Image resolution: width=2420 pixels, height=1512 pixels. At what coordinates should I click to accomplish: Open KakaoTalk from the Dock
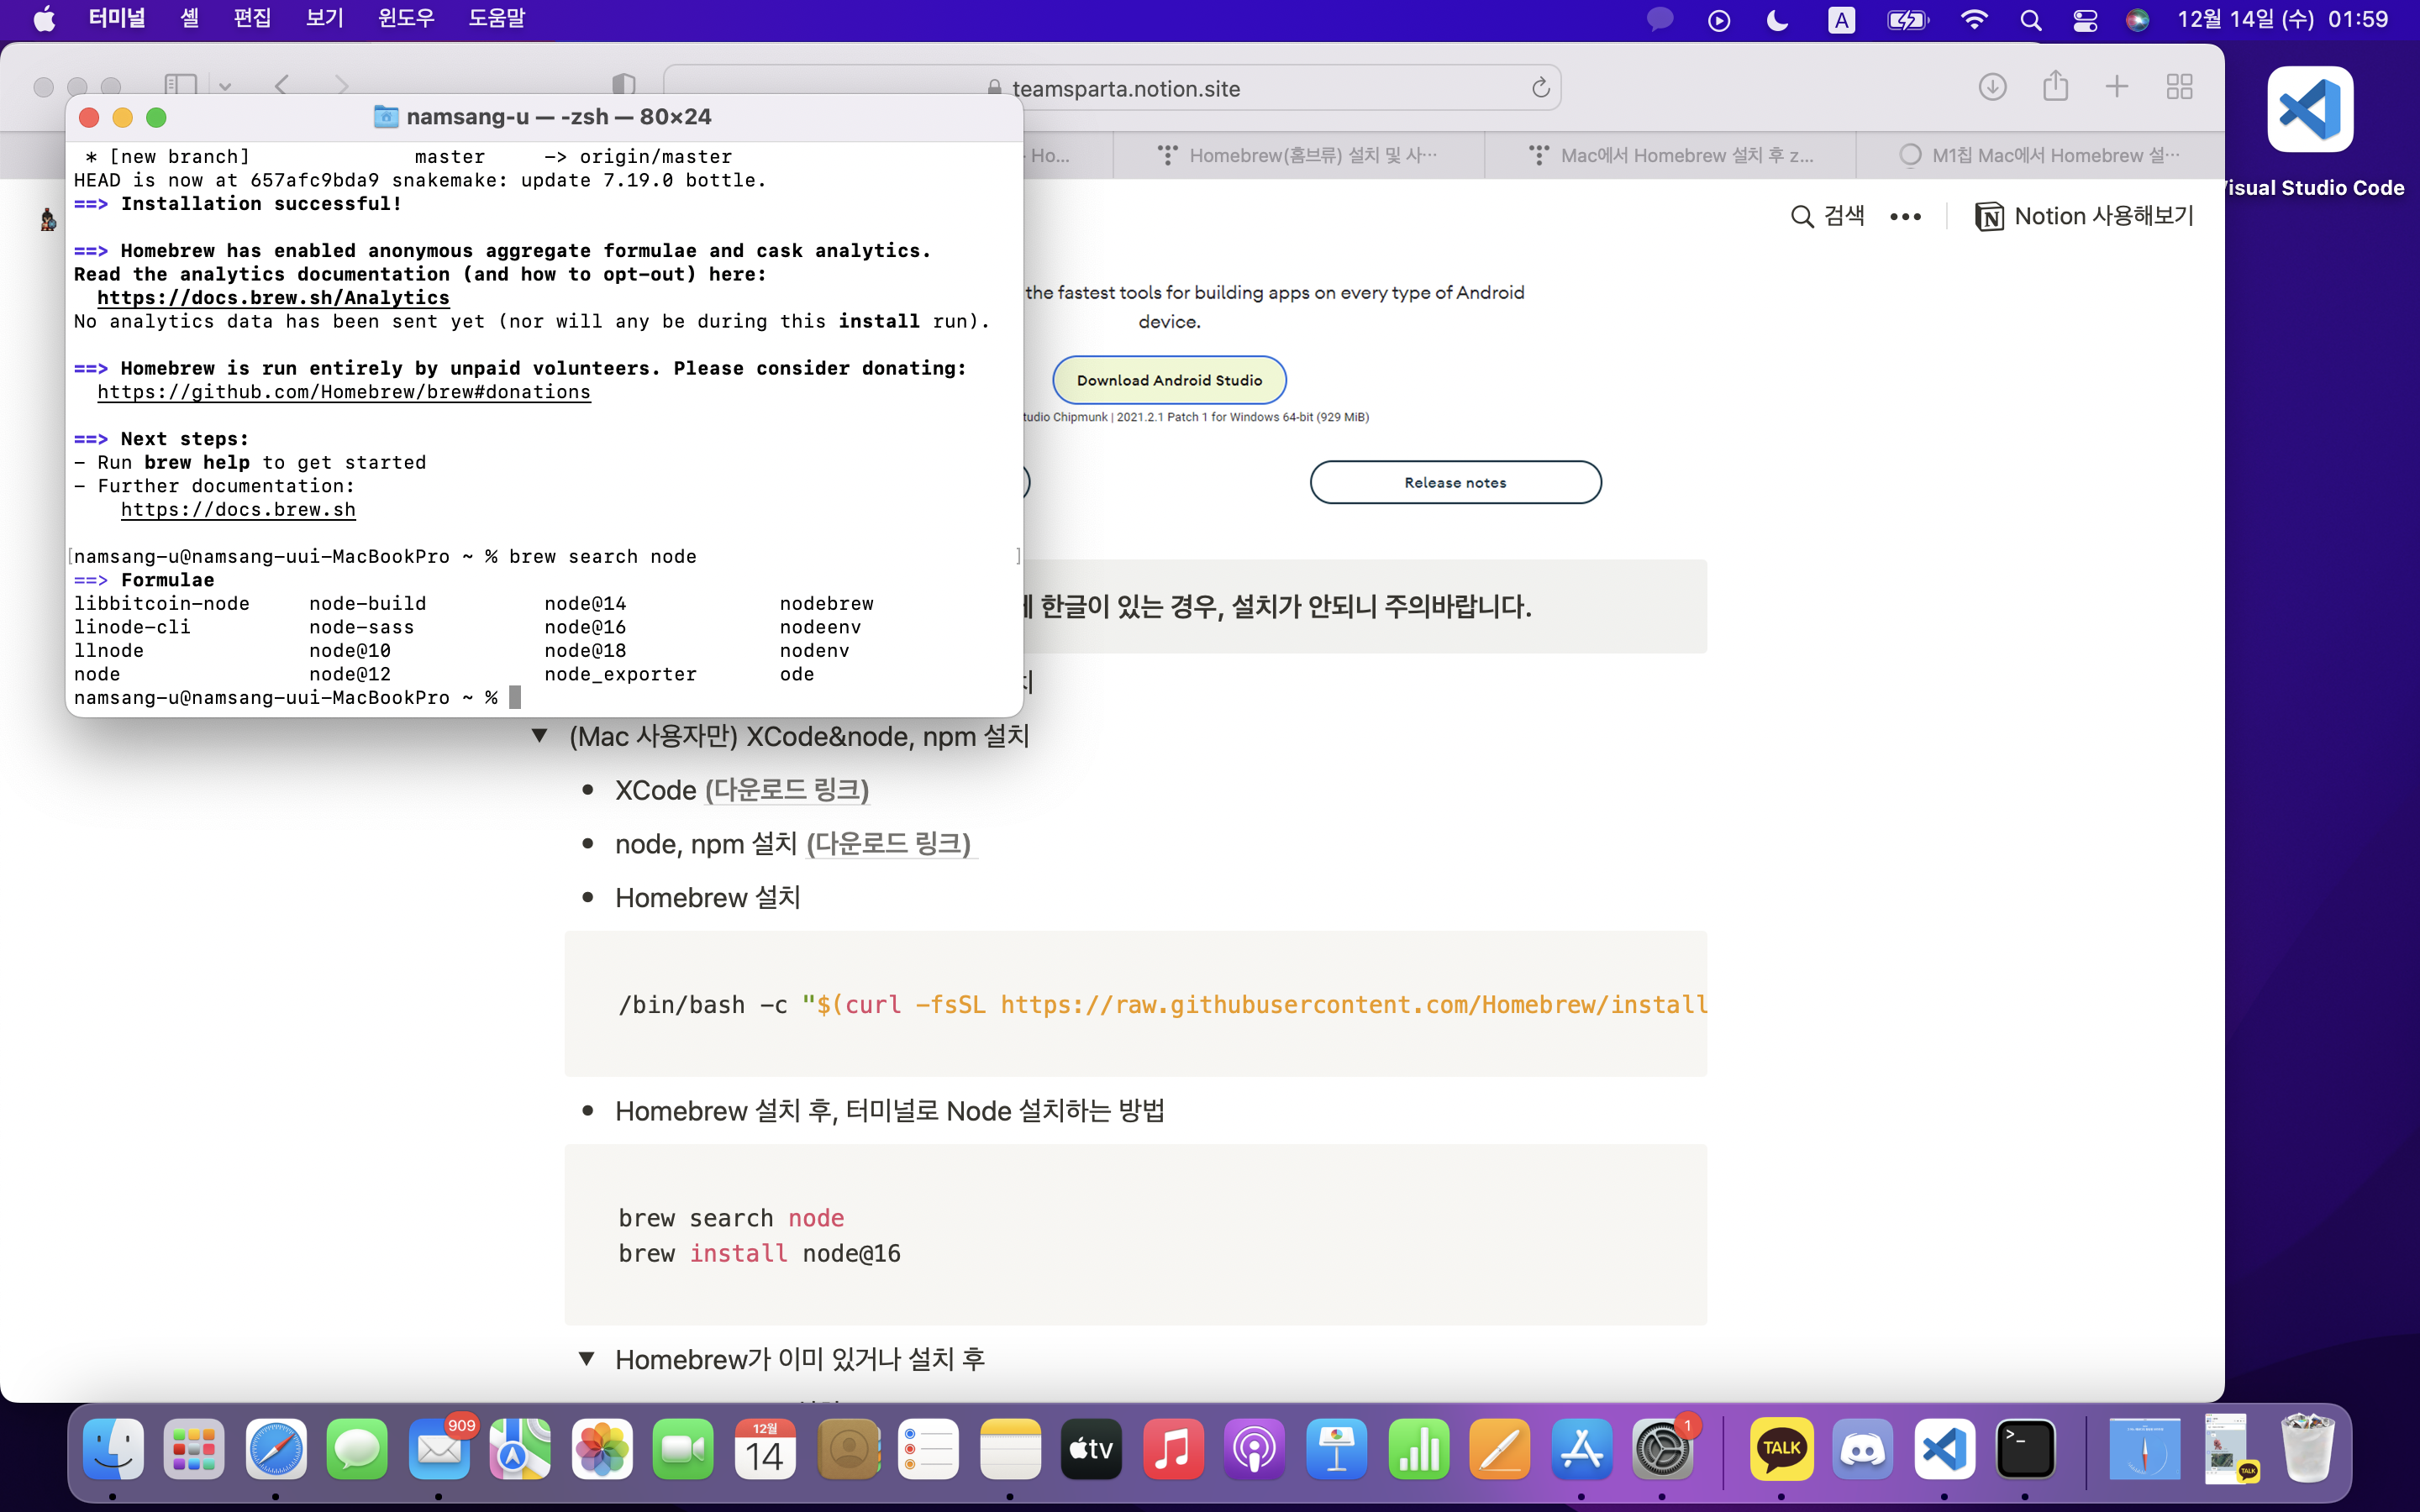(x=1781, y=1448)
